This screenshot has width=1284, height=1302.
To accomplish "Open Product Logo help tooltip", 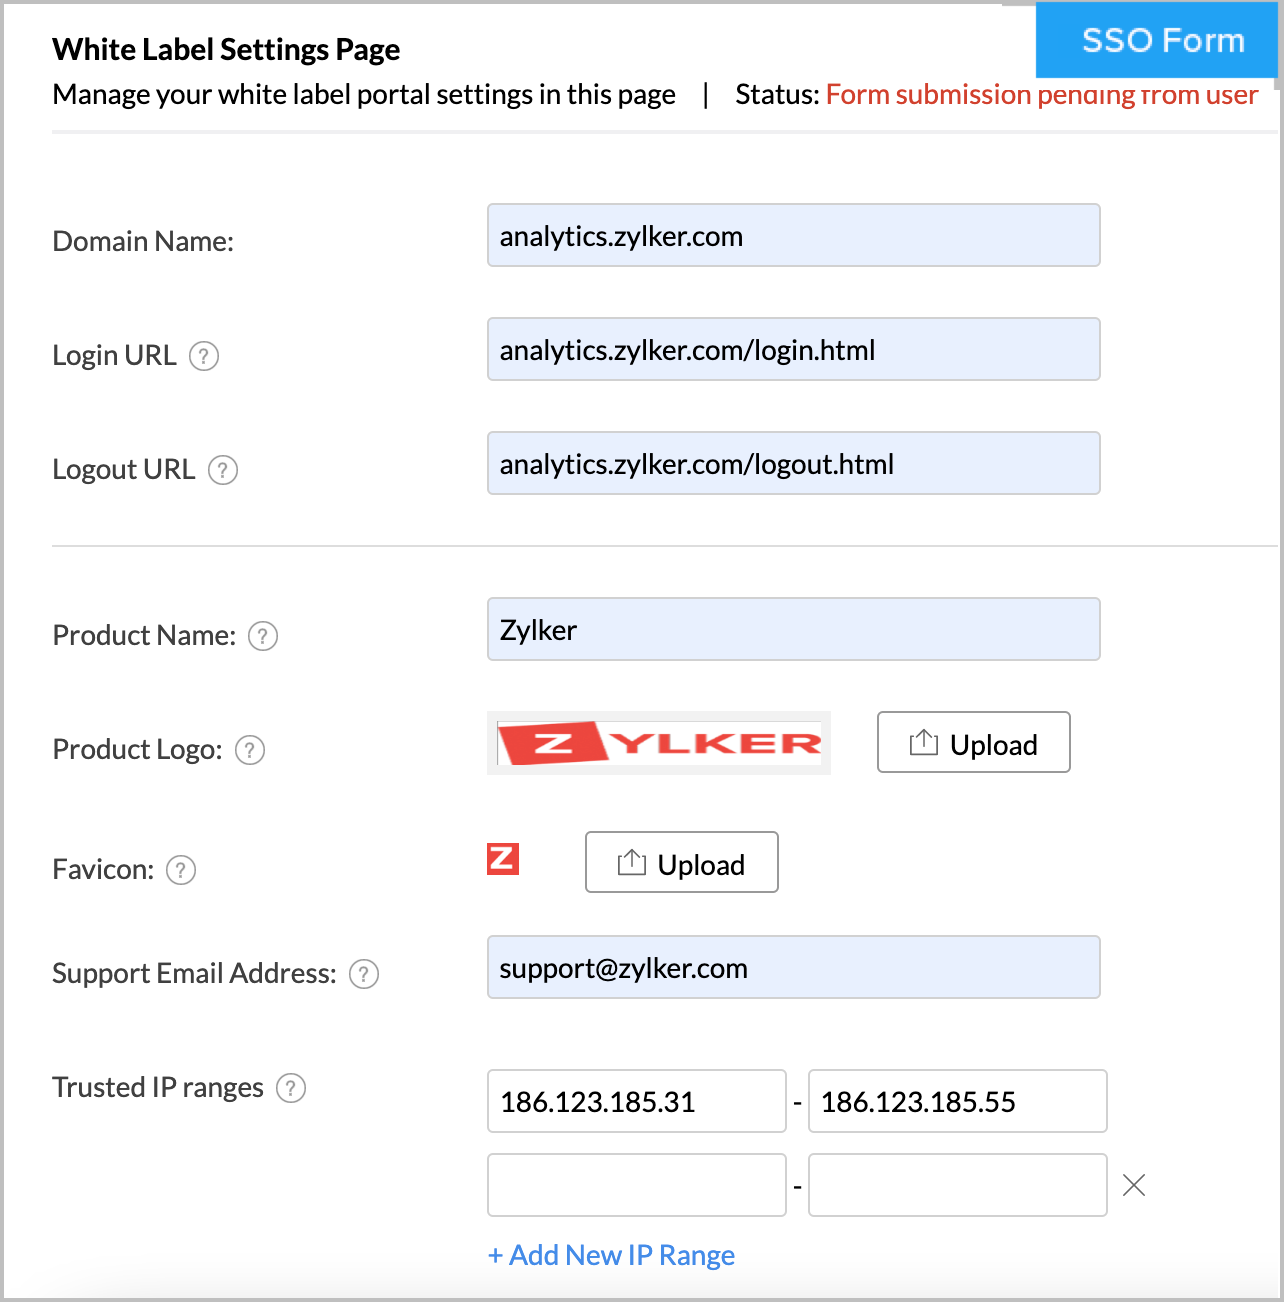I will tap(249, 750).
